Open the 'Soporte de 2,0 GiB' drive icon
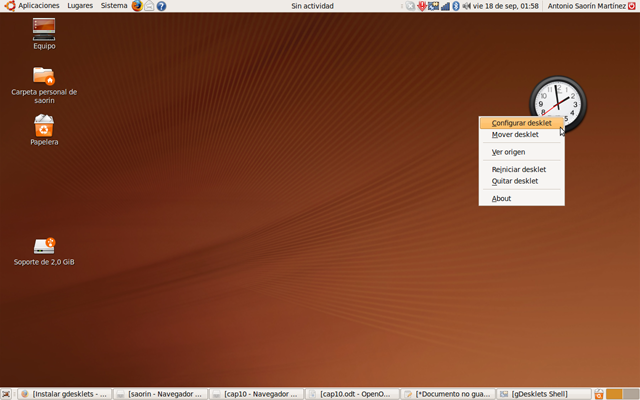The image size is (640, 400). pyautogui.click(x=44, y=248)
